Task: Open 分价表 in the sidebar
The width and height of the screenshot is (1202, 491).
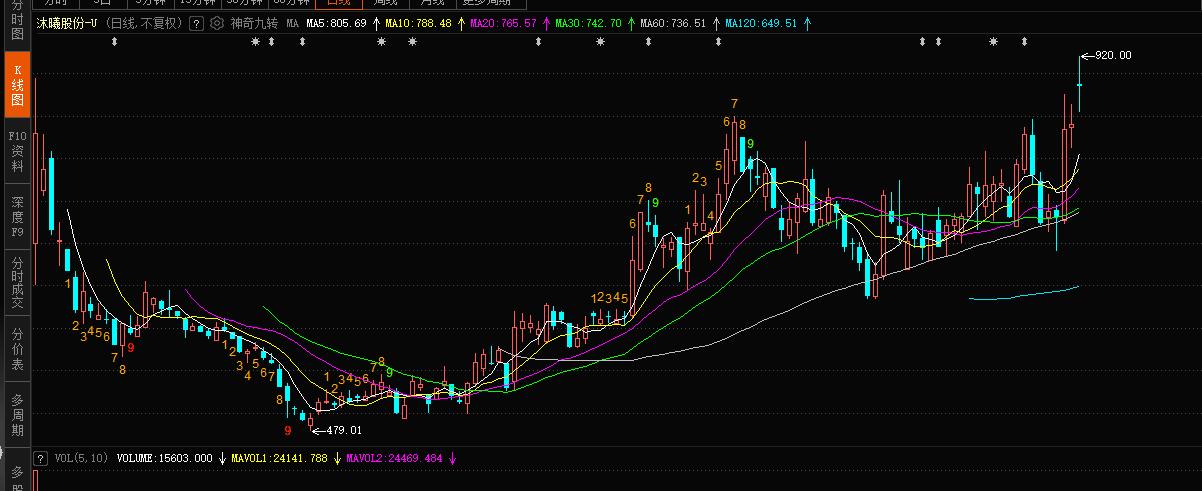Action: coord(17,348)
